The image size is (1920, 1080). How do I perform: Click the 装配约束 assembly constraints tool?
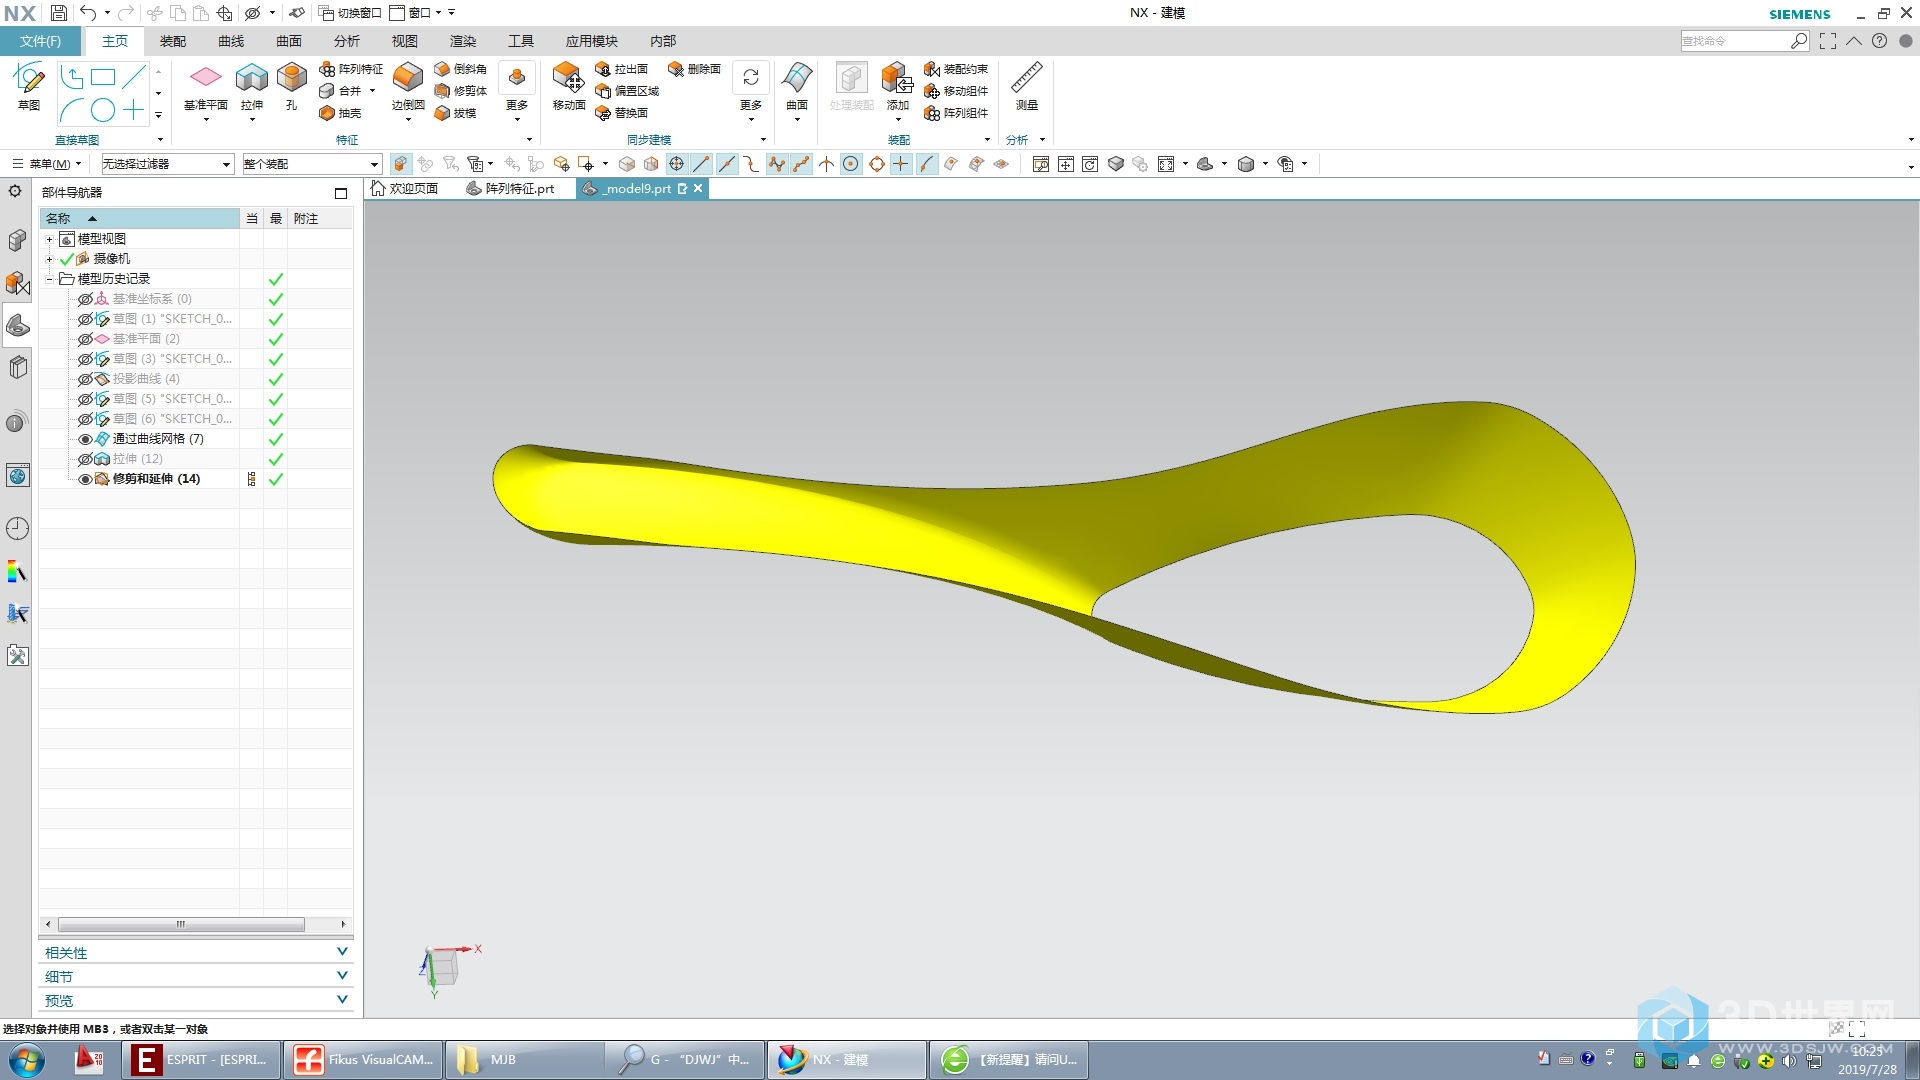click(x=956, y=69)
